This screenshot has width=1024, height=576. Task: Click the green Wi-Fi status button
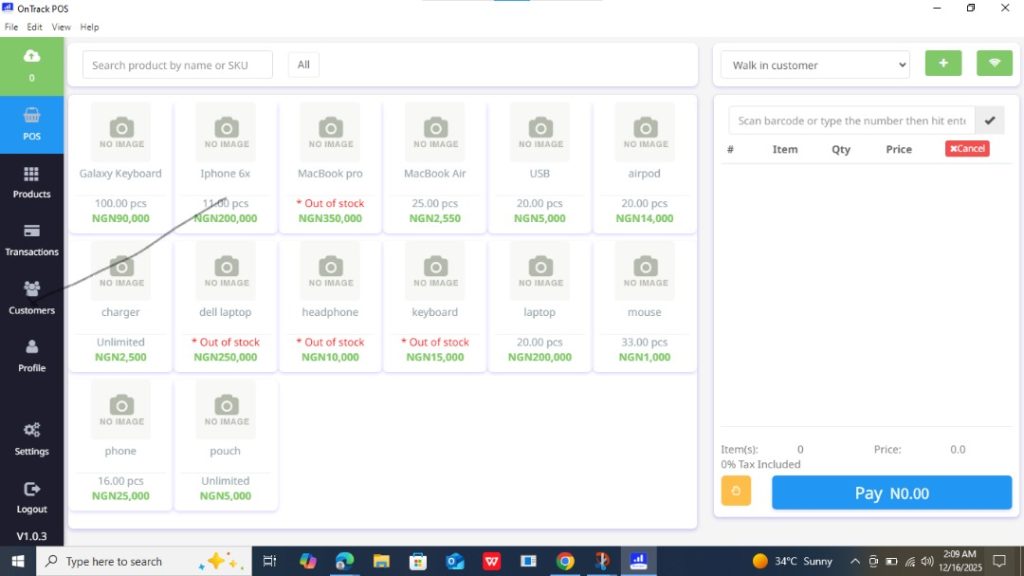click(994, 64)
